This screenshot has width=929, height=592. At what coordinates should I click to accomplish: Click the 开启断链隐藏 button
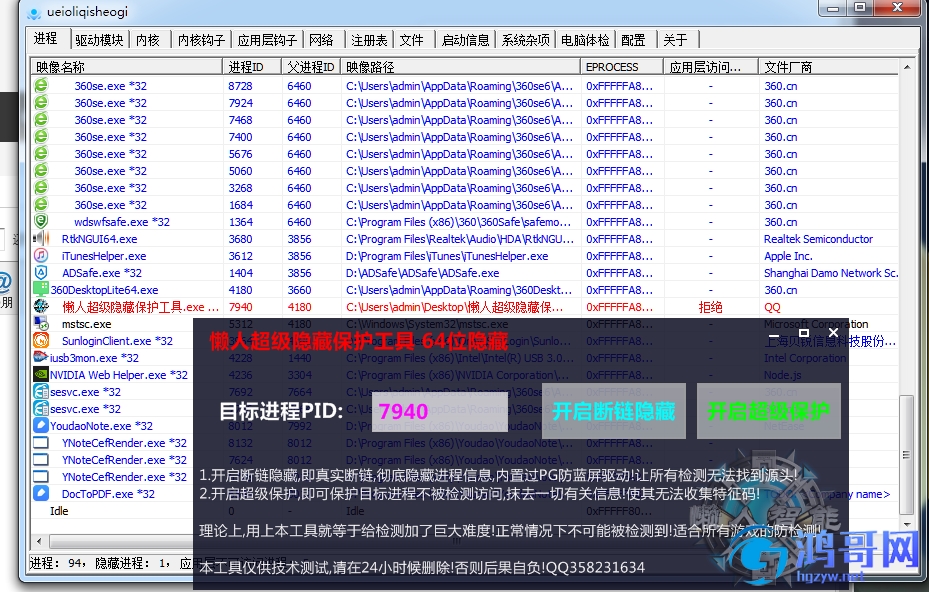click(614, 411)
